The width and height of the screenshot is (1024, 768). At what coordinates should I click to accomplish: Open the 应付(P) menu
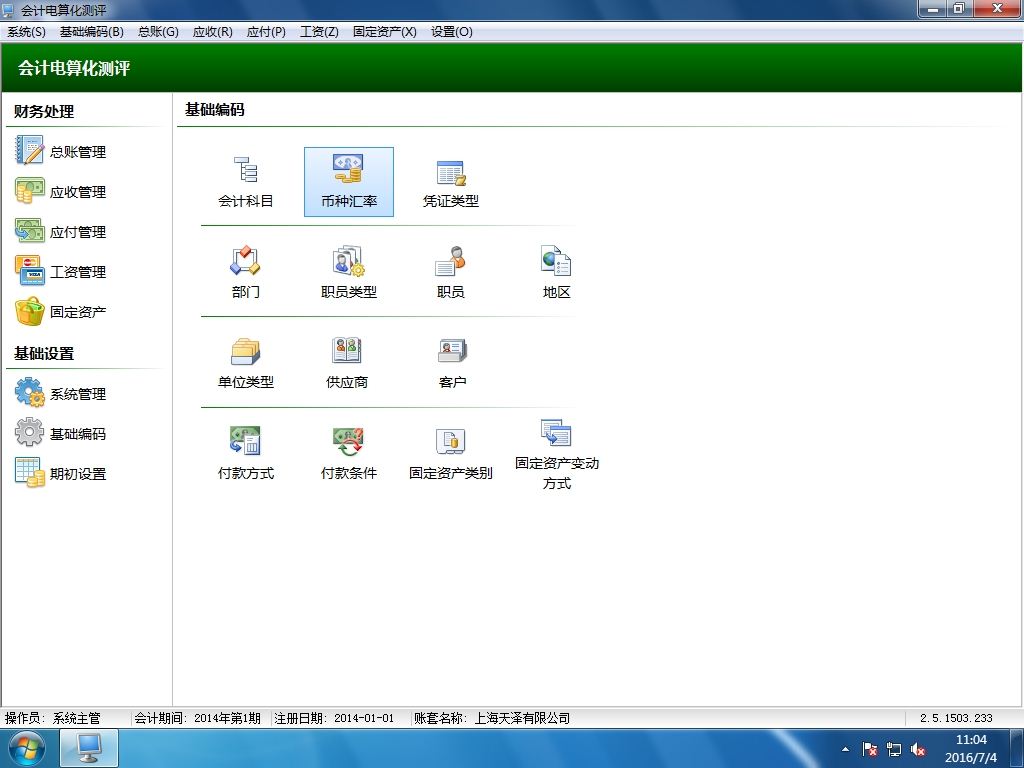(x=266, y=31)
